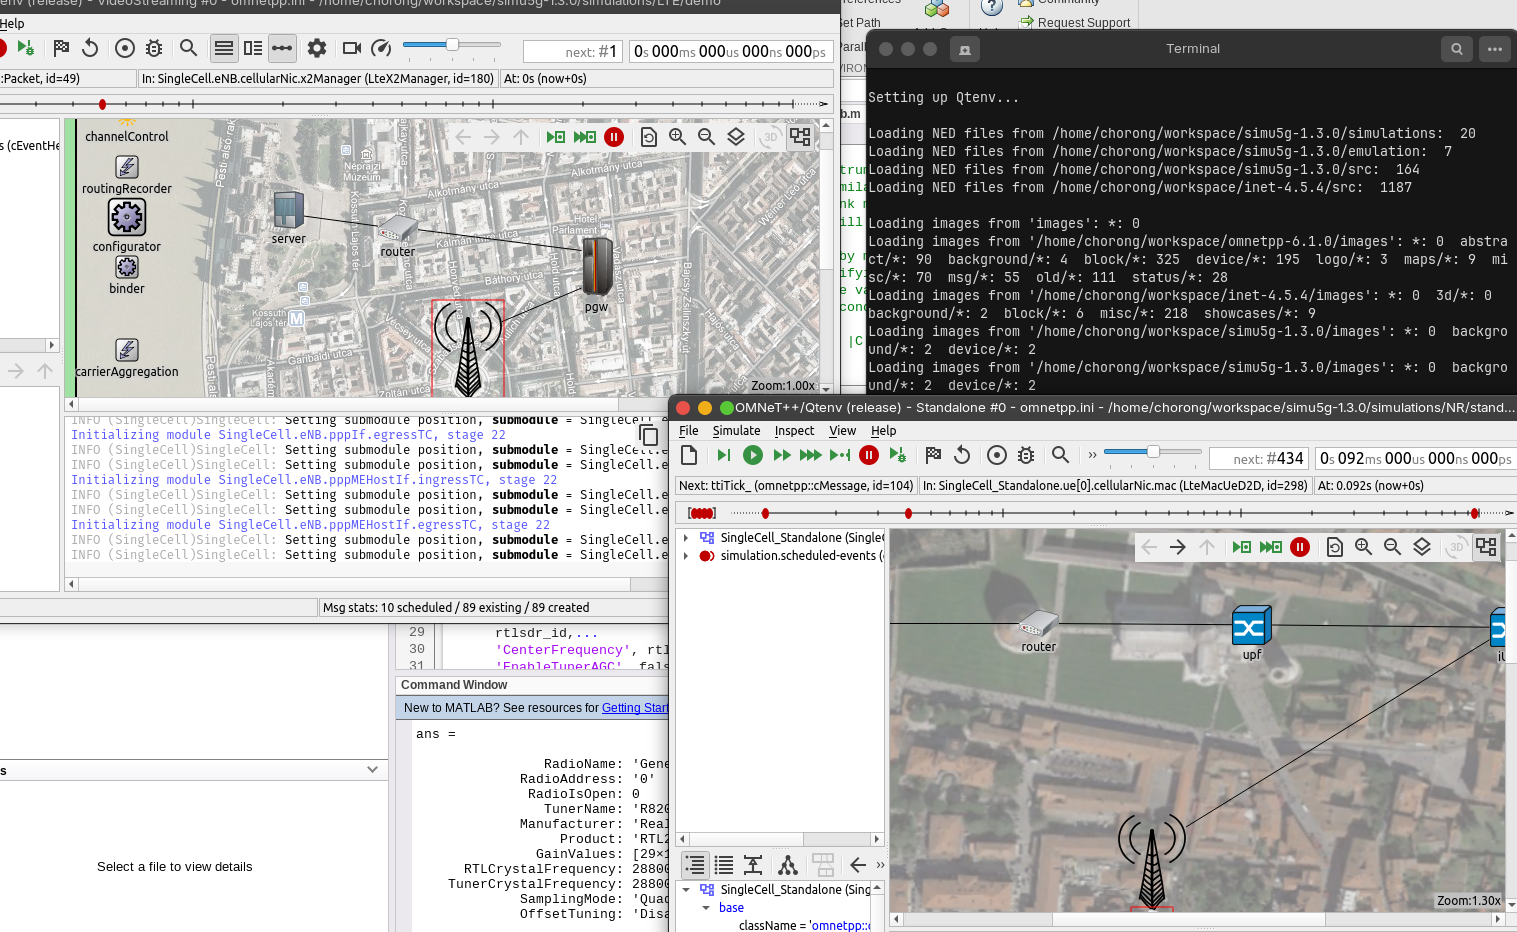Expand the simulation.scheduled-events tree node
Screen dimensions: 1517x932
(x=686, y=556)
